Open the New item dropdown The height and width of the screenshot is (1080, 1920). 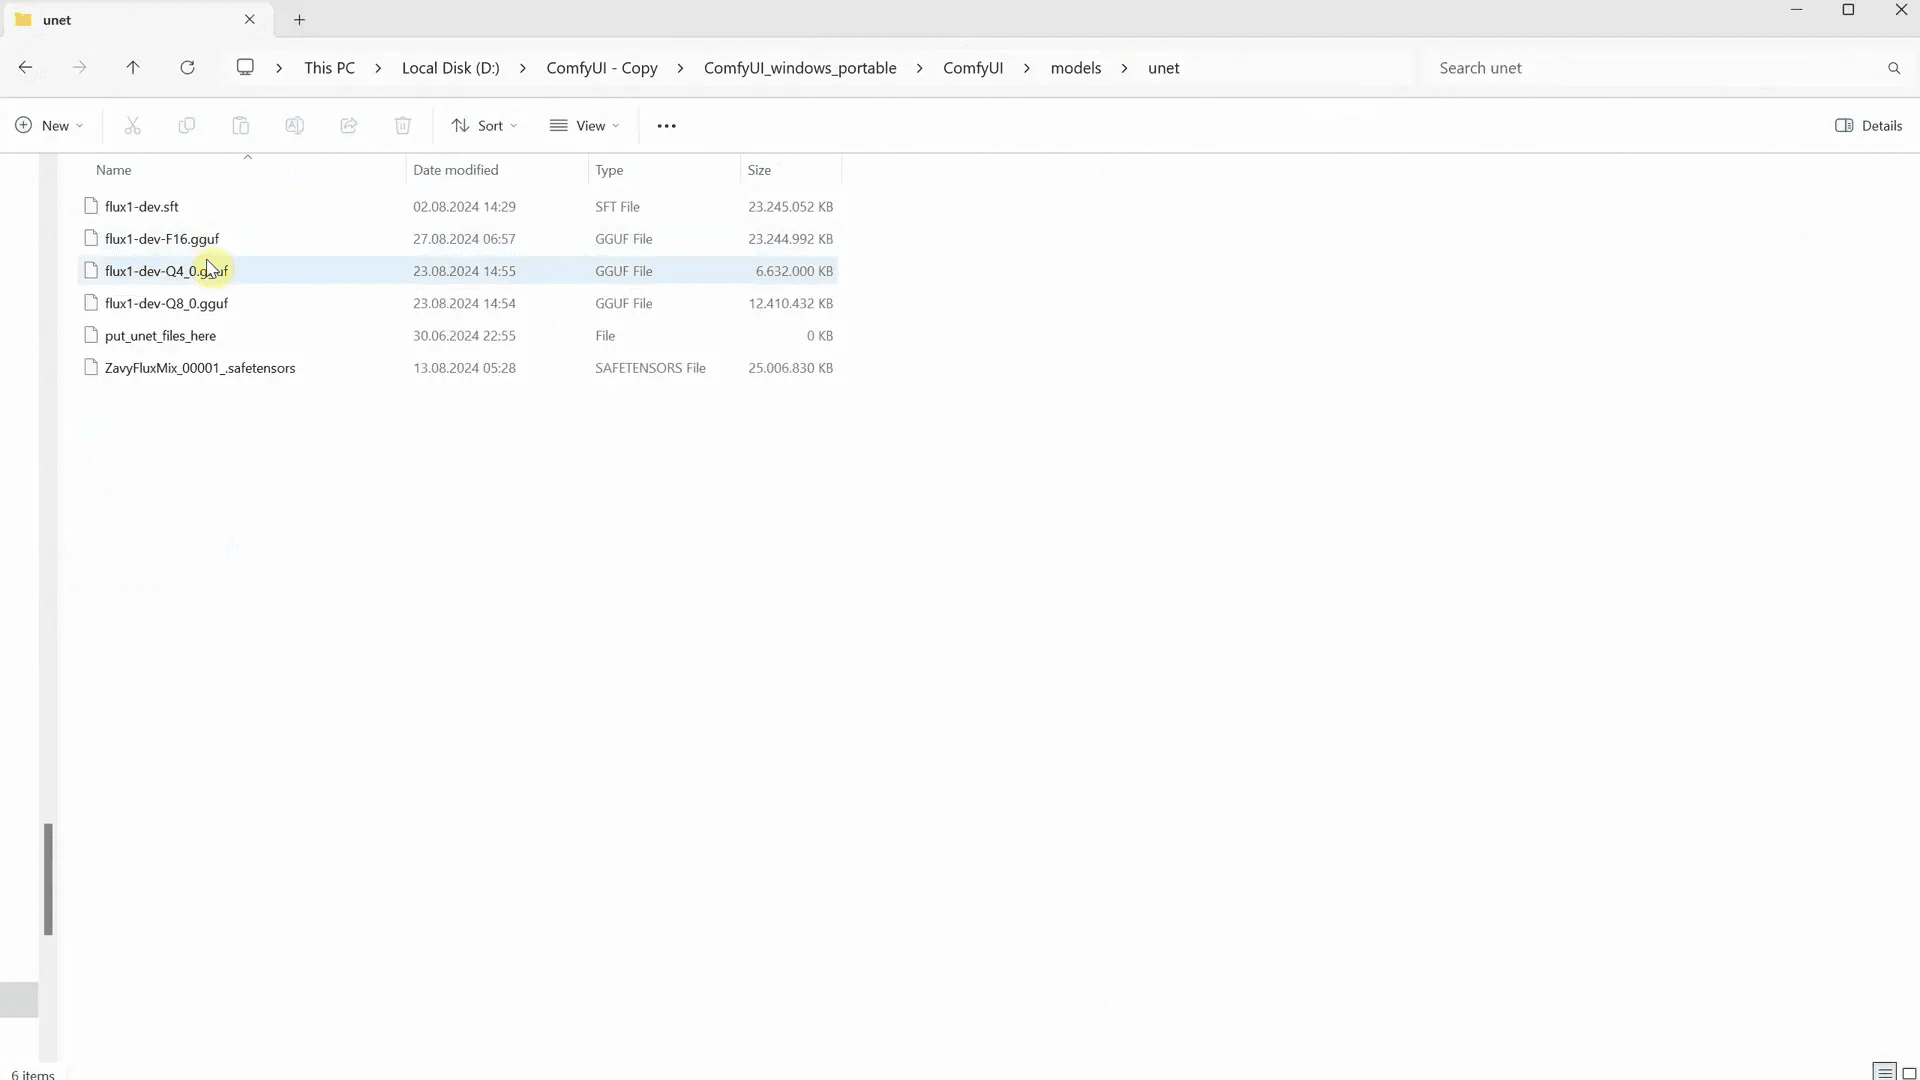pyautogui.click(x=48, y=125)
